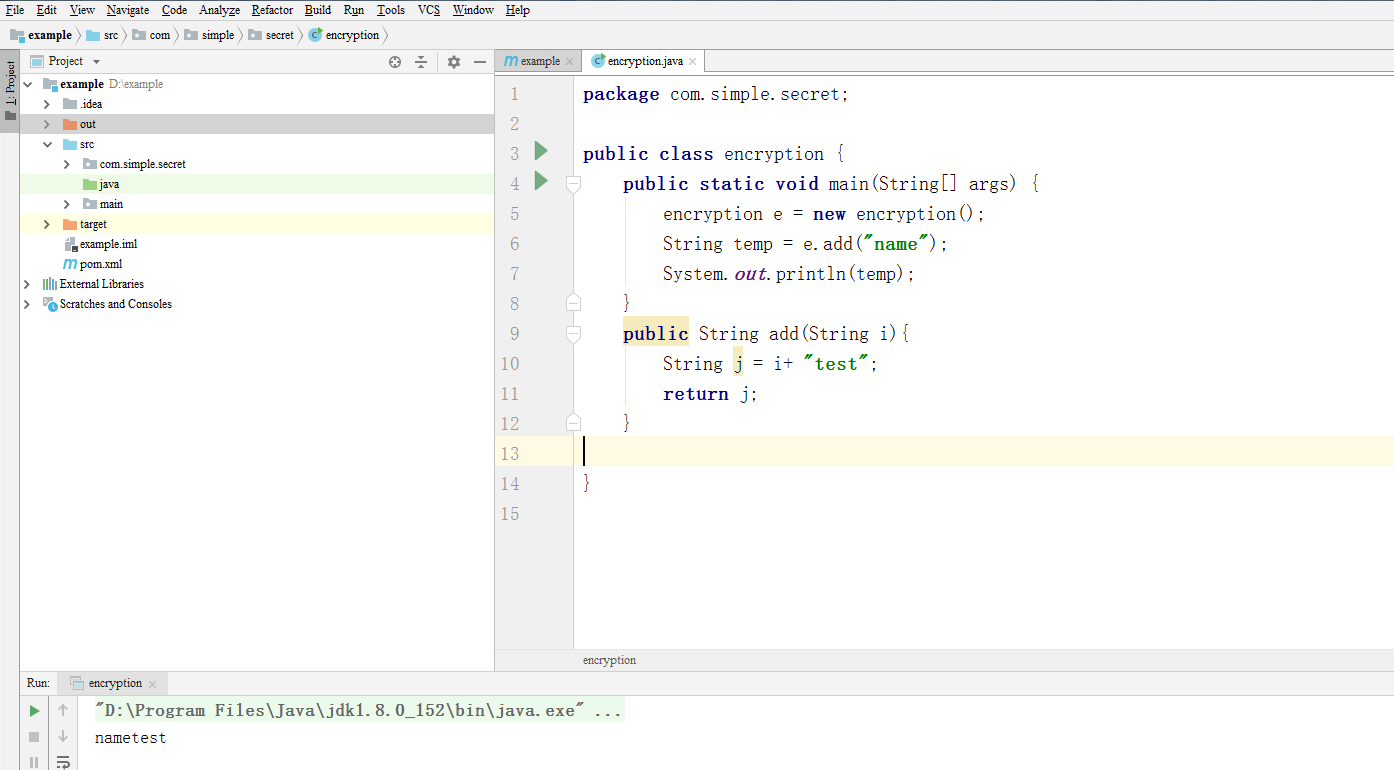
Task: Expand Scratches and Consoles node
Action: point(27,304)
